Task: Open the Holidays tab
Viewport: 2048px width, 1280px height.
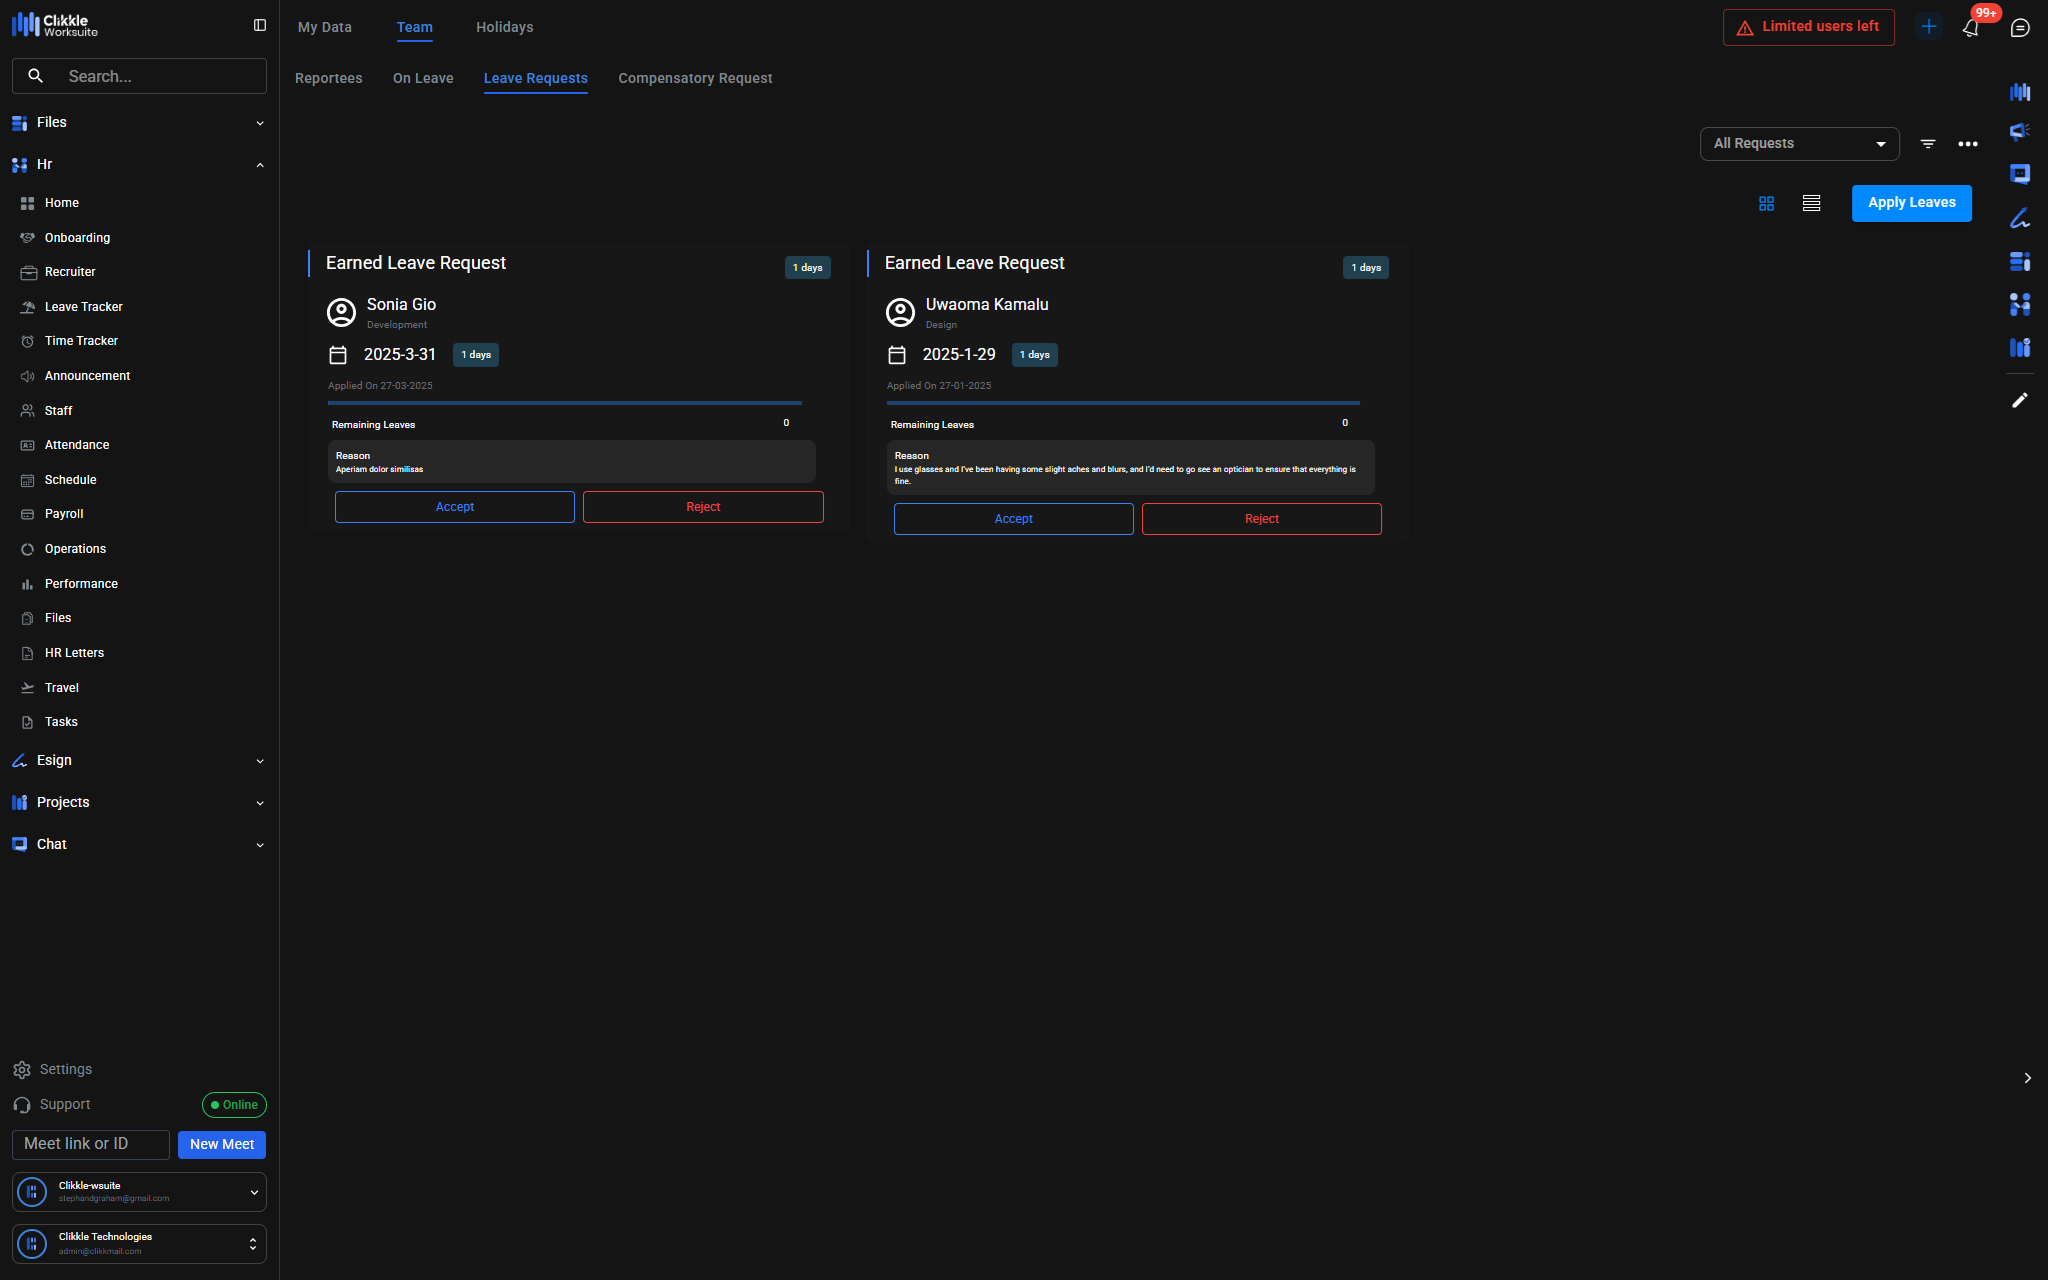Action: point(504,27)
